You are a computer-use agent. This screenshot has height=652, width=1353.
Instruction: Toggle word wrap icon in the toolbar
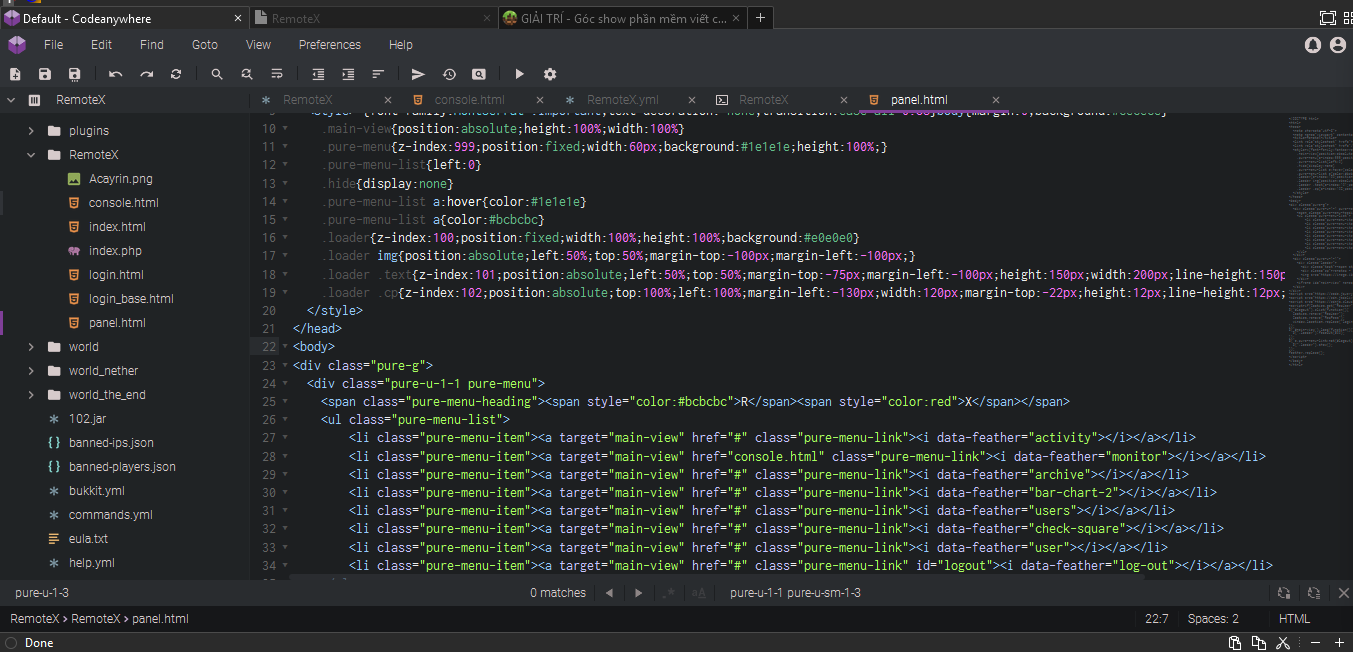tap(277, 74)
